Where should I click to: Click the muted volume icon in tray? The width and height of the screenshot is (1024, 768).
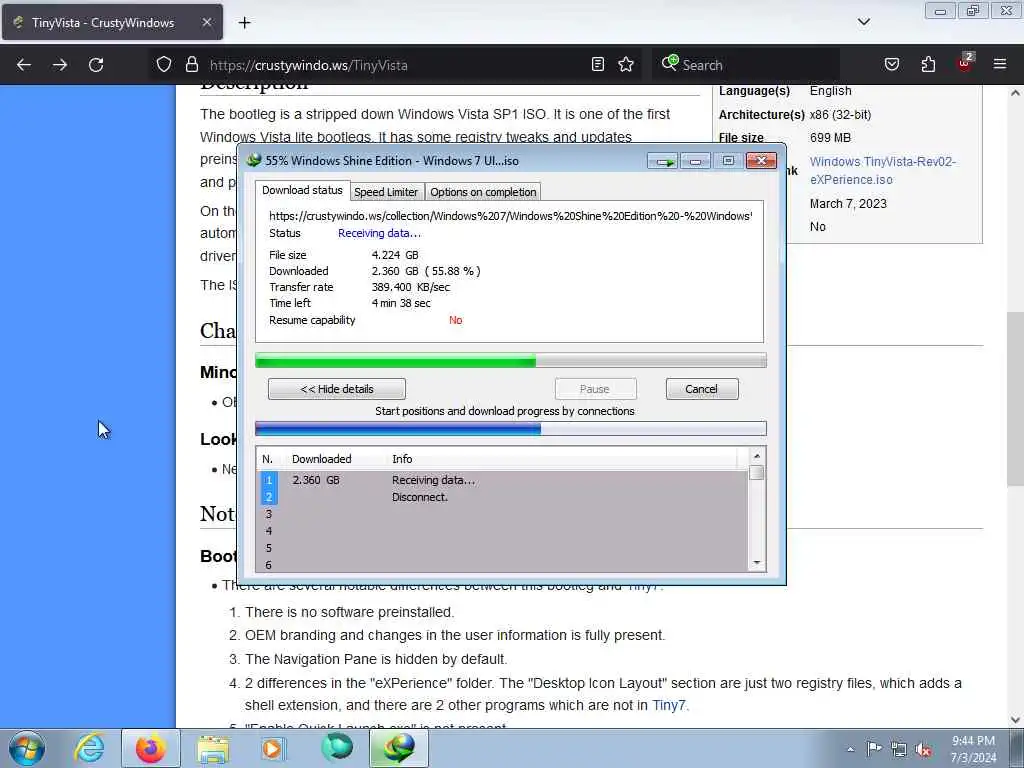[923, 749]
